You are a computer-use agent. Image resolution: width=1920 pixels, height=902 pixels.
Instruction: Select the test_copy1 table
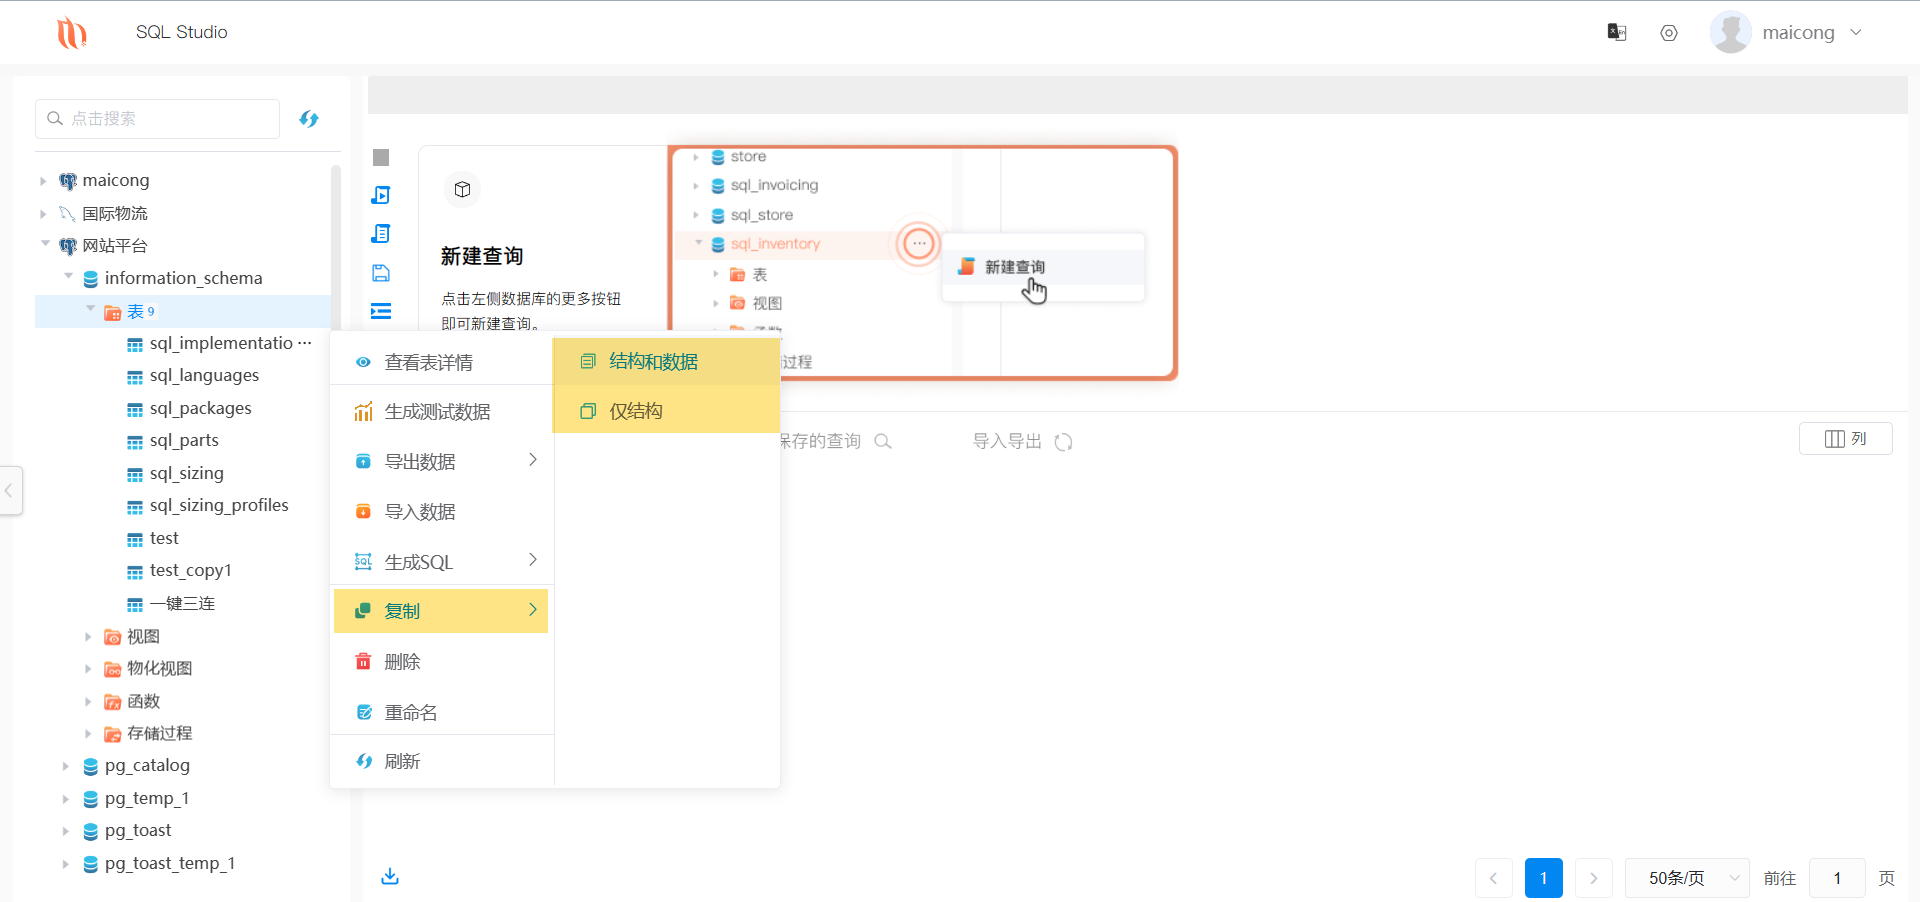pyautogui.click(x=190, y=570)
